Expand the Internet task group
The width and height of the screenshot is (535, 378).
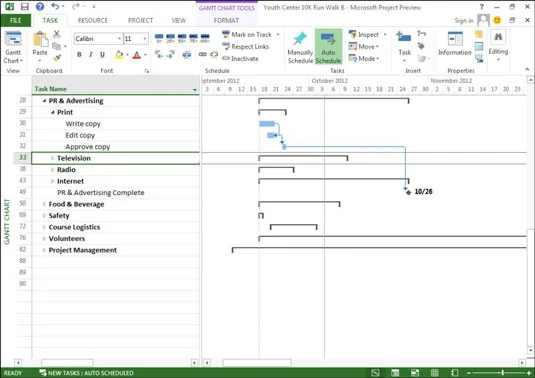point(53,181)
